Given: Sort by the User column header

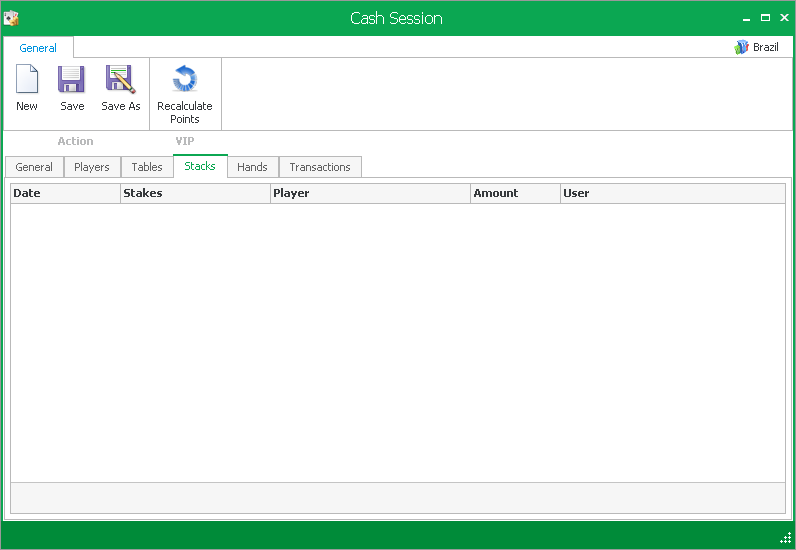Looking at the screenshot, I should (673, 193).
